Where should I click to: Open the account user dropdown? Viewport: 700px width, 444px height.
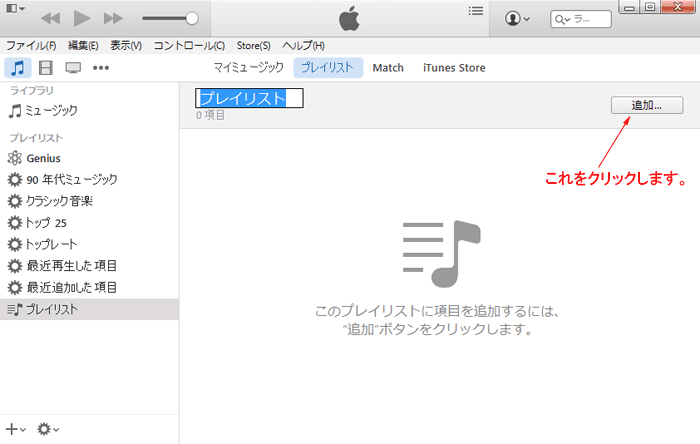pos(517,19)
